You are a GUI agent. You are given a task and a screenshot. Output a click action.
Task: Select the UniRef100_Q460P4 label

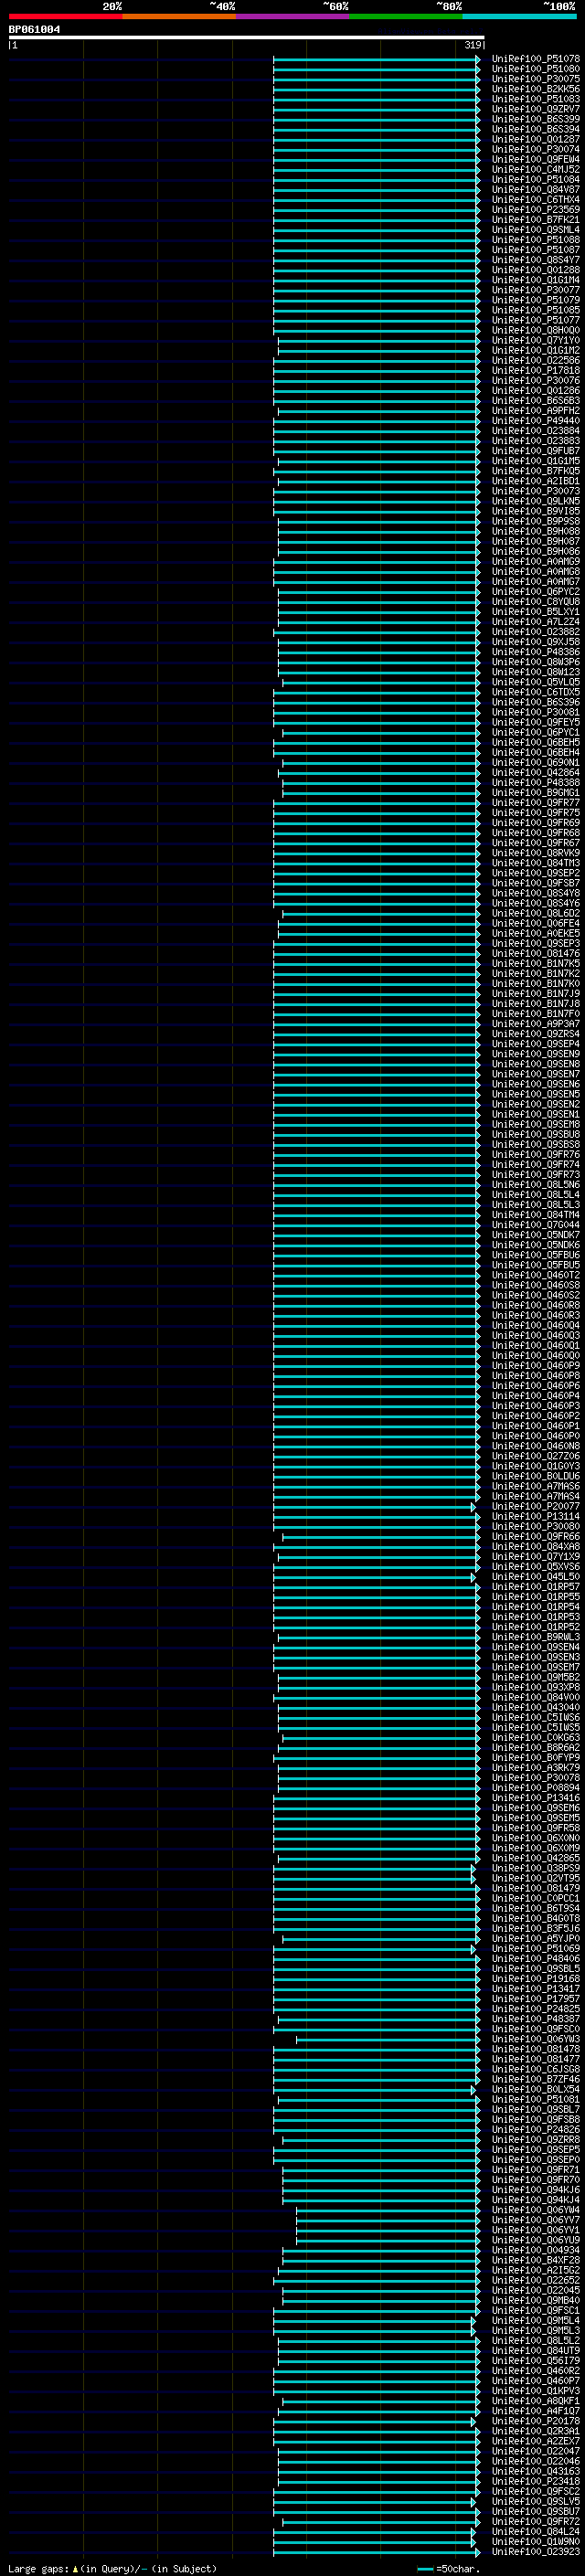pos(536,1396)
